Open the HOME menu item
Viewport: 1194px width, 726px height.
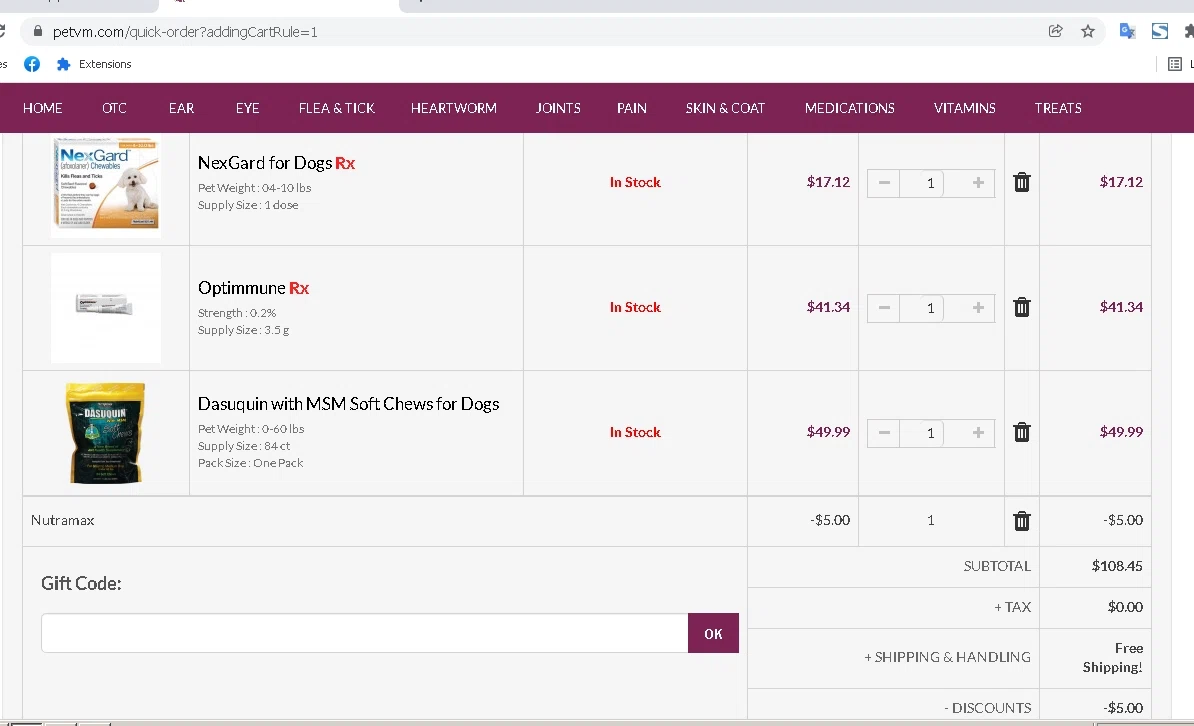click(43, 108)
